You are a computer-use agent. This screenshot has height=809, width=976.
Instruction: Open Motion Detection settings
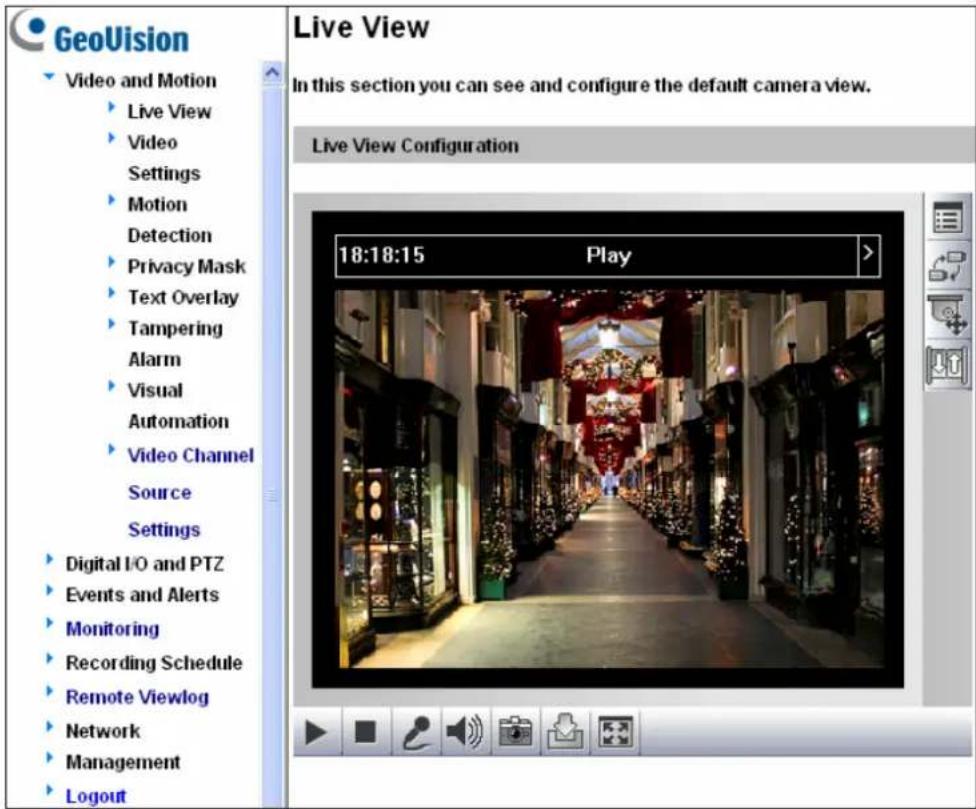[x=169, y=220]
